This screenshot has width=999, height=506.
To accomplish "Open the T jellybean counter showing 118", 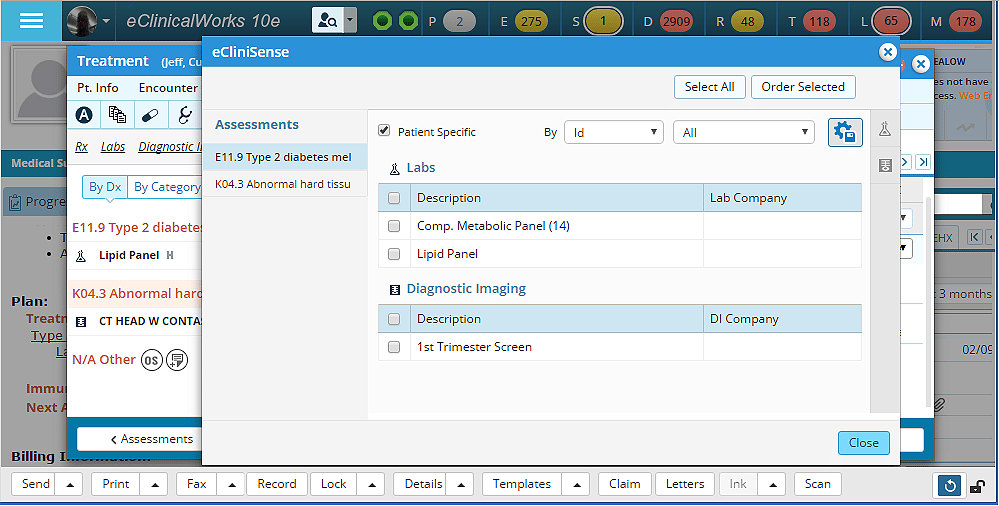I will [819, 22].
